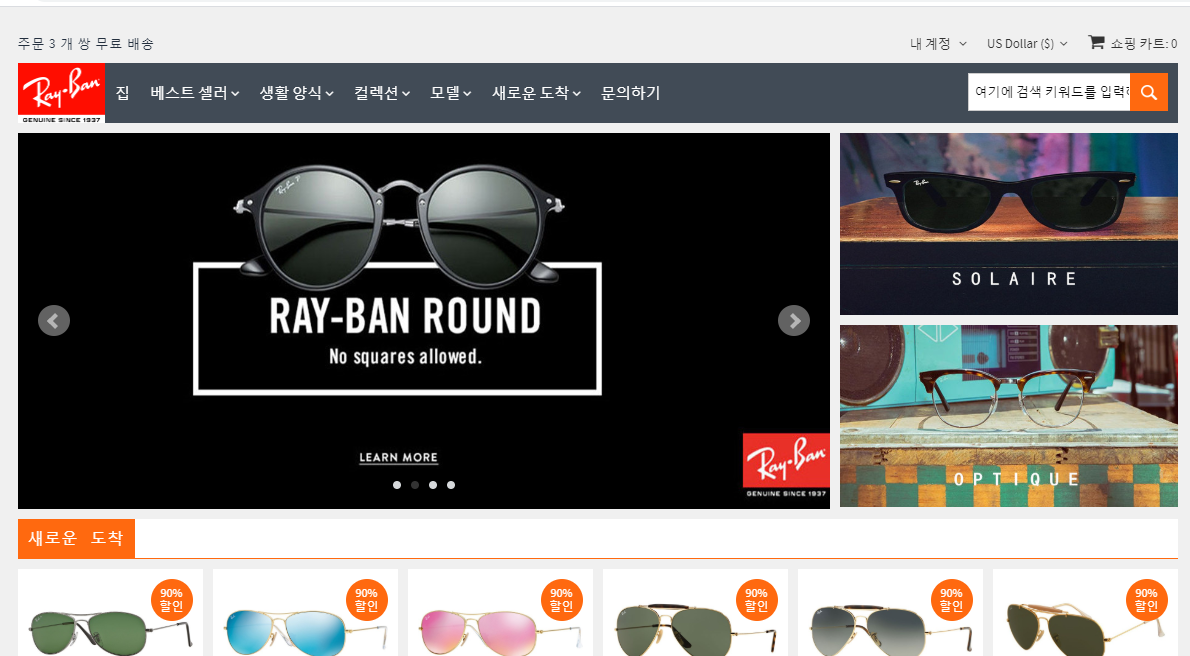The width and height of the screenshot is (1190, 656).
Task: Select the third carousel dot
Action: (x=433, y=485)
